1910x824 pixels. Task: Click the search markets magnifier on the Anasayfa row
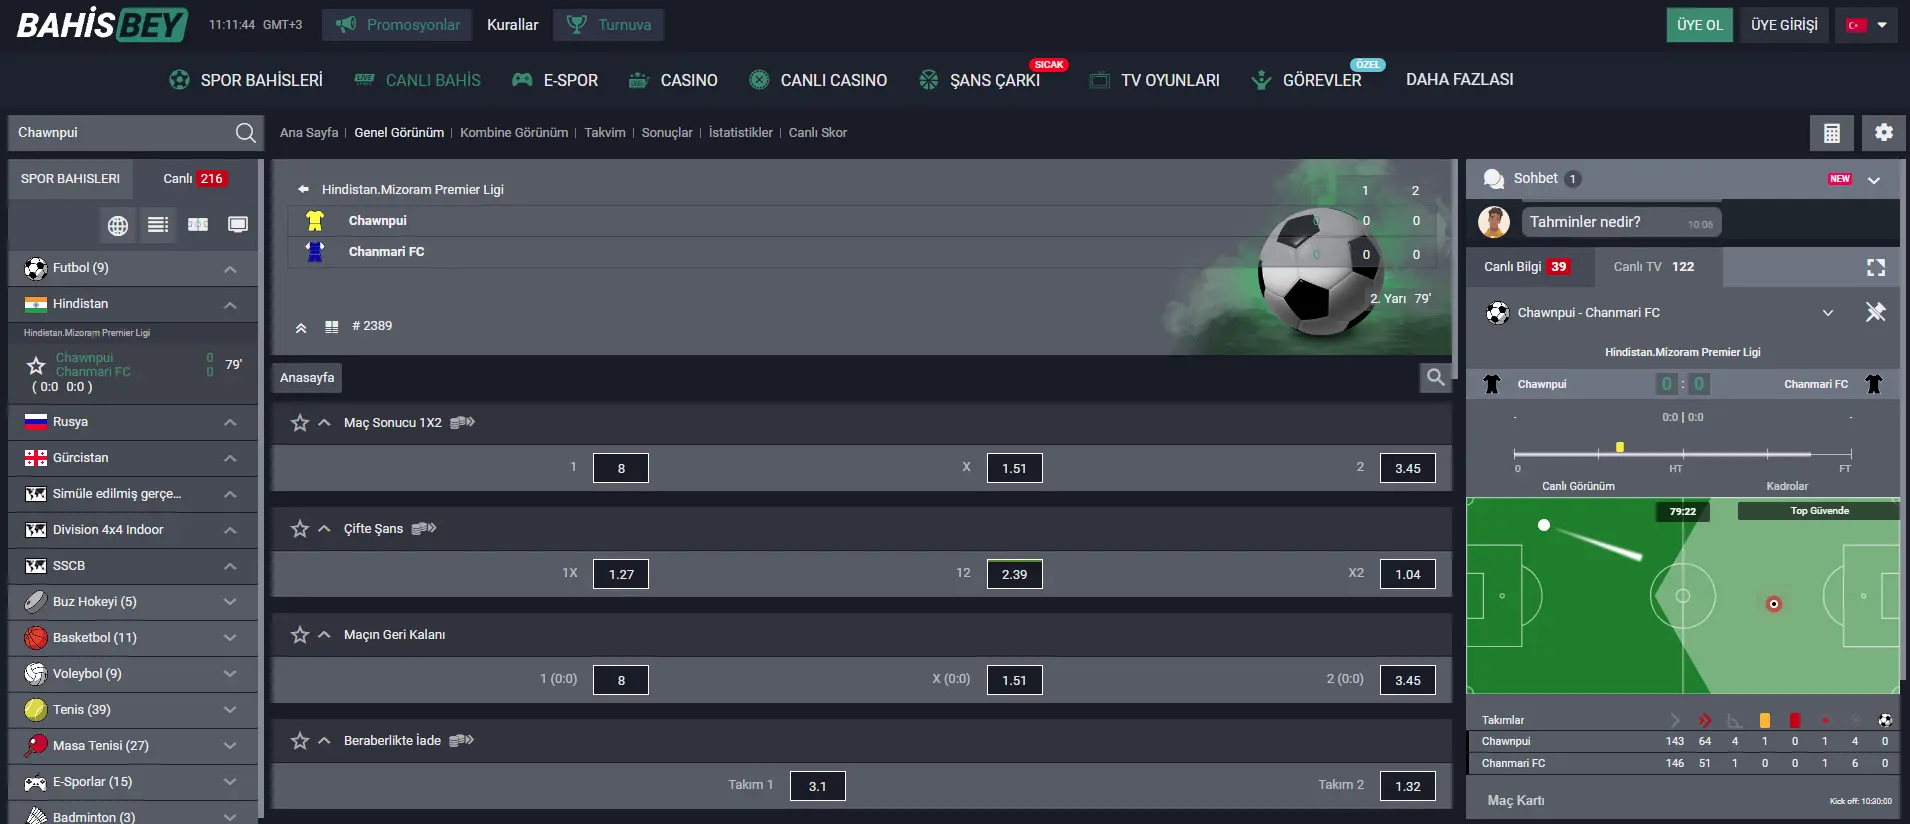tap(1435, 377)
